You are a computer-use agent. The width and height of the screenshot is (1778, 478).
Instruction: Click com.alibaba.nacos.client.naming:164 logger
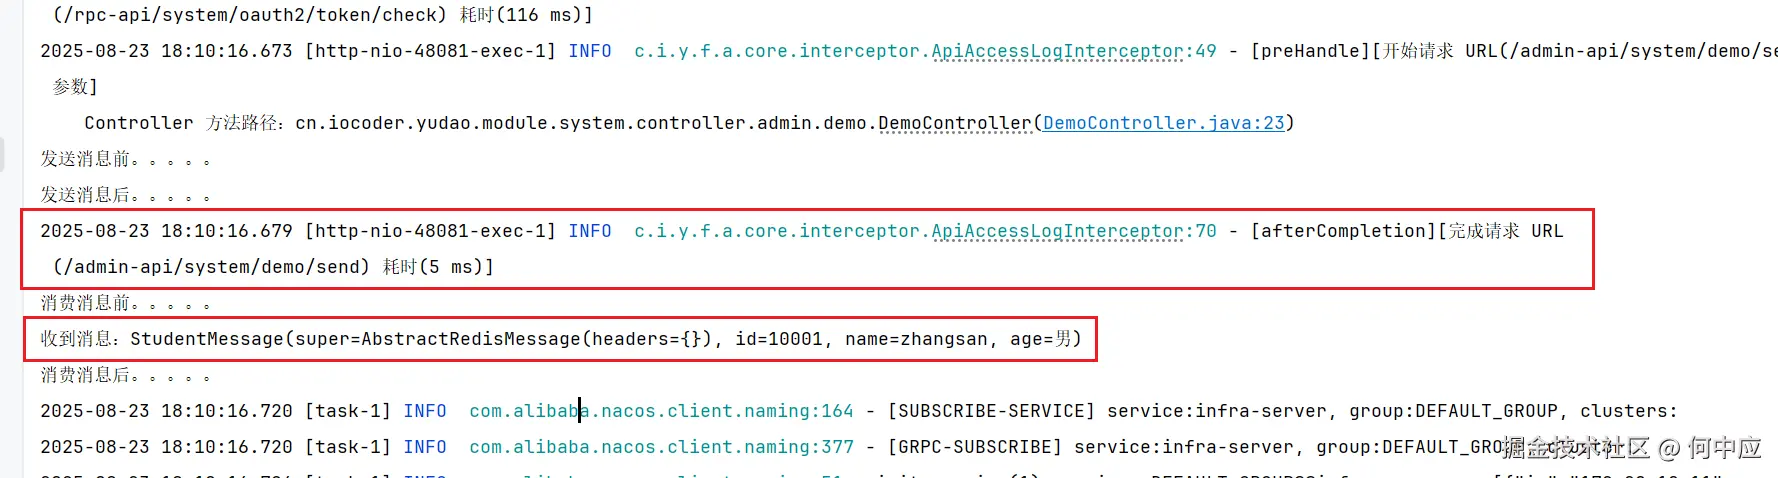click(661, 411)
